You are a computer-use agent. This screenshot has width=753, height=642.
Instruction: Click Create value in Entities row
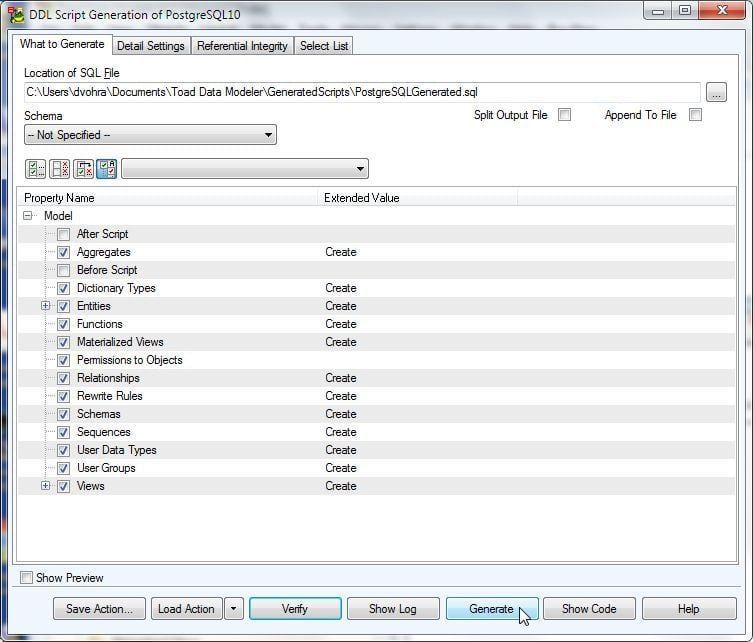pos(340,306)
